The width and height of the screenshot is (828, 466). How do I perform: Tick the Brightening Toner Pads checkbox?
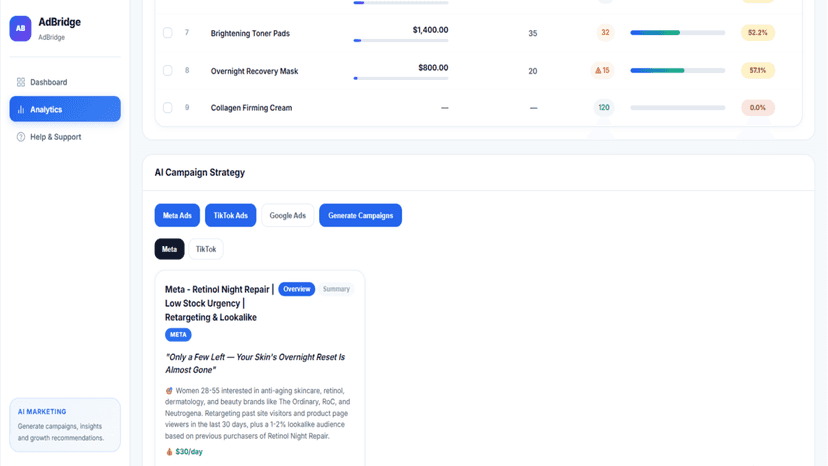pyautogui.click(x=167, y=33)
